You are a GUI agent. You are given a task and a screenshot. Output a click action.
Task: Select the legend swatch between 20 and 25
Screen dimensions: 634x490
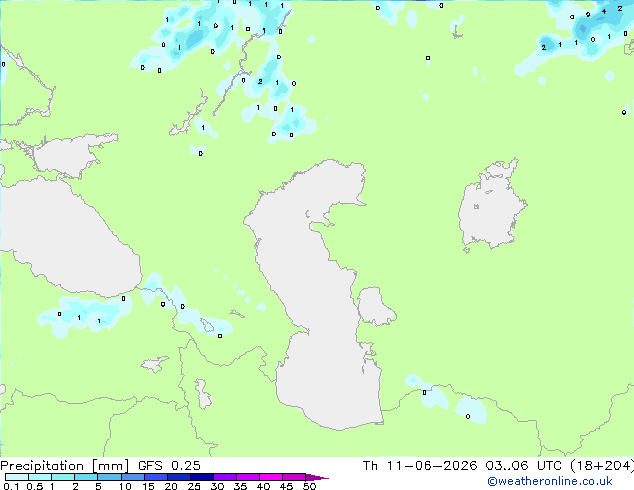point(179,477)
